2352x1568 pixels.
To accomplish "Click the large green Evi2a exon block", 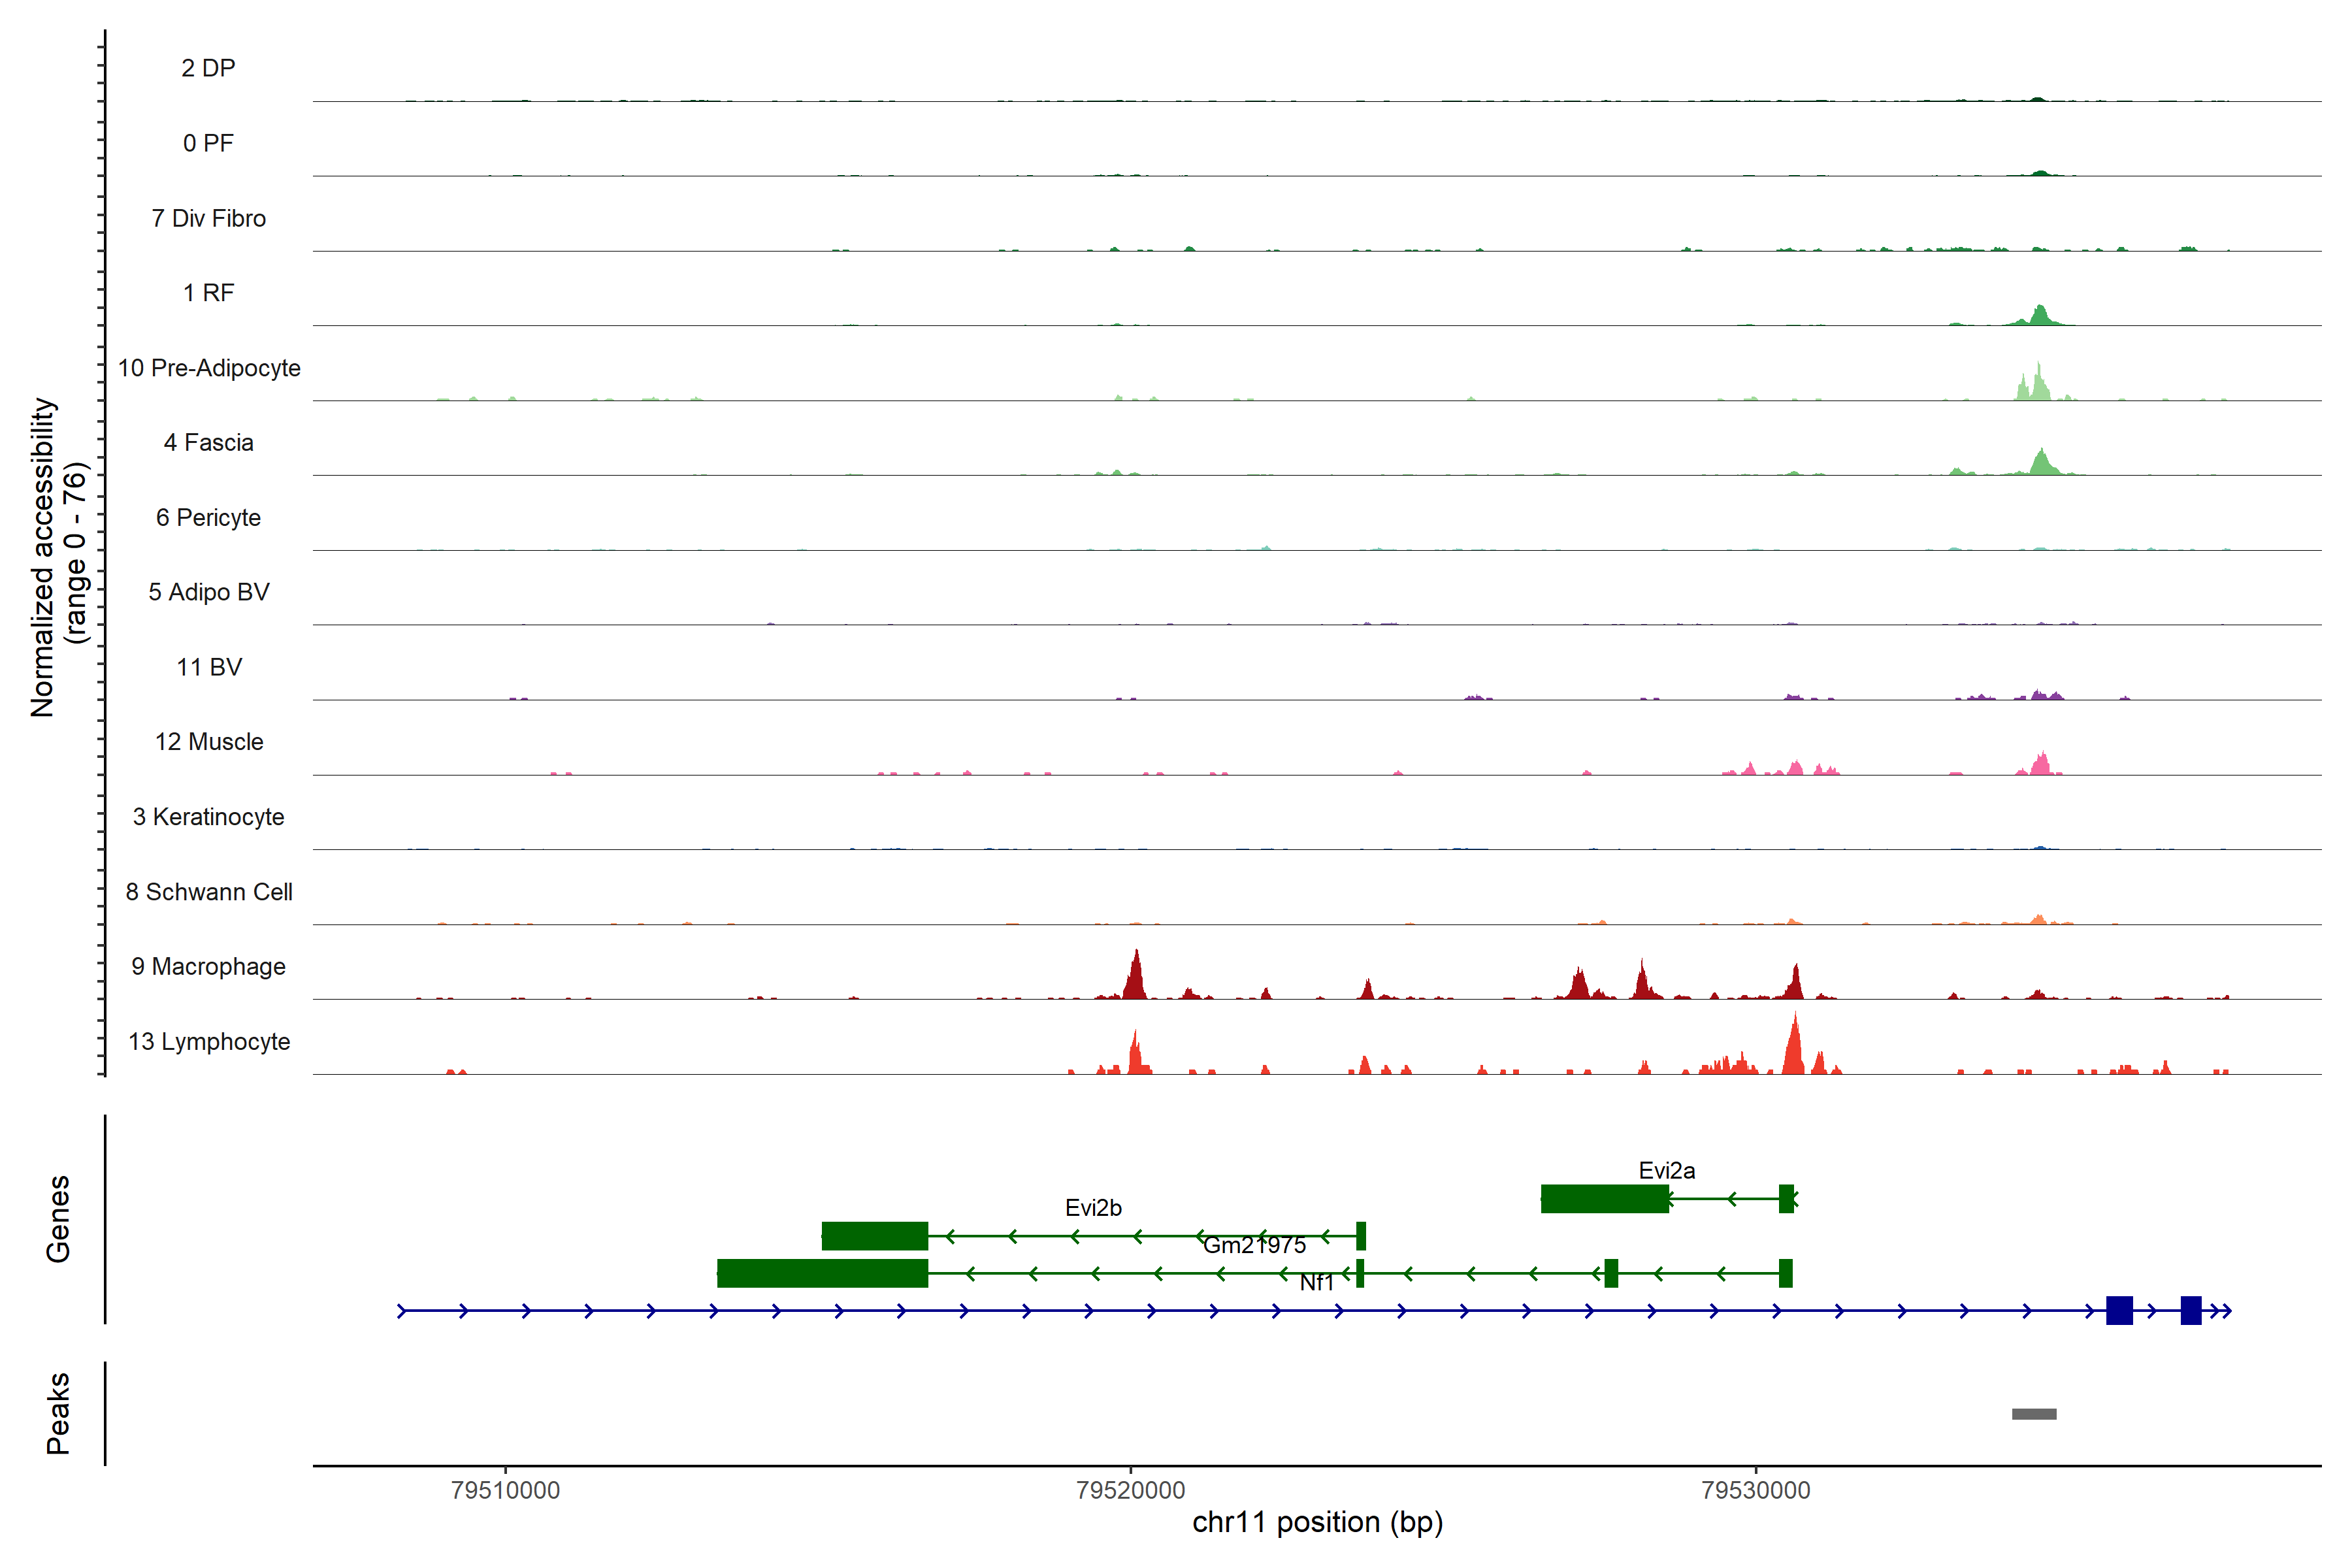I will tap(1604, 1198).
